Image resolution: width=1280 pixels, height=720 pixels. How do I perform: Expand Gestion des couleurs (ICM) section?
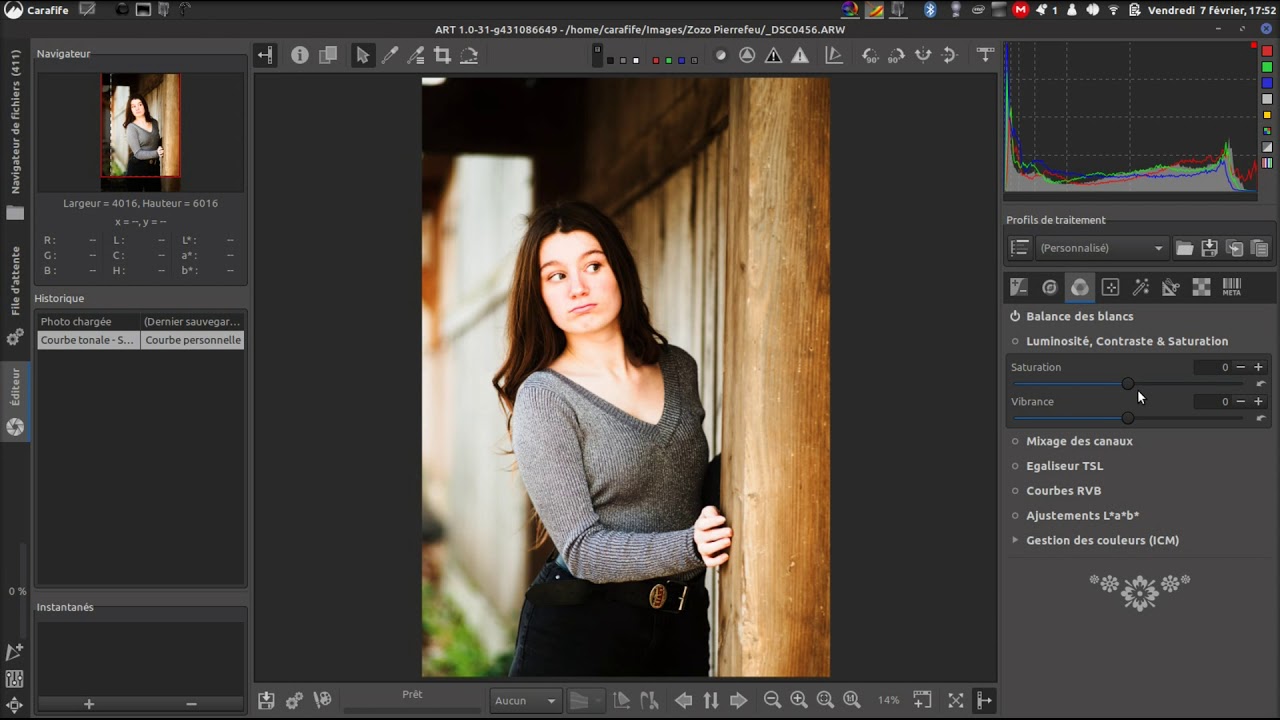[1102, 540]
